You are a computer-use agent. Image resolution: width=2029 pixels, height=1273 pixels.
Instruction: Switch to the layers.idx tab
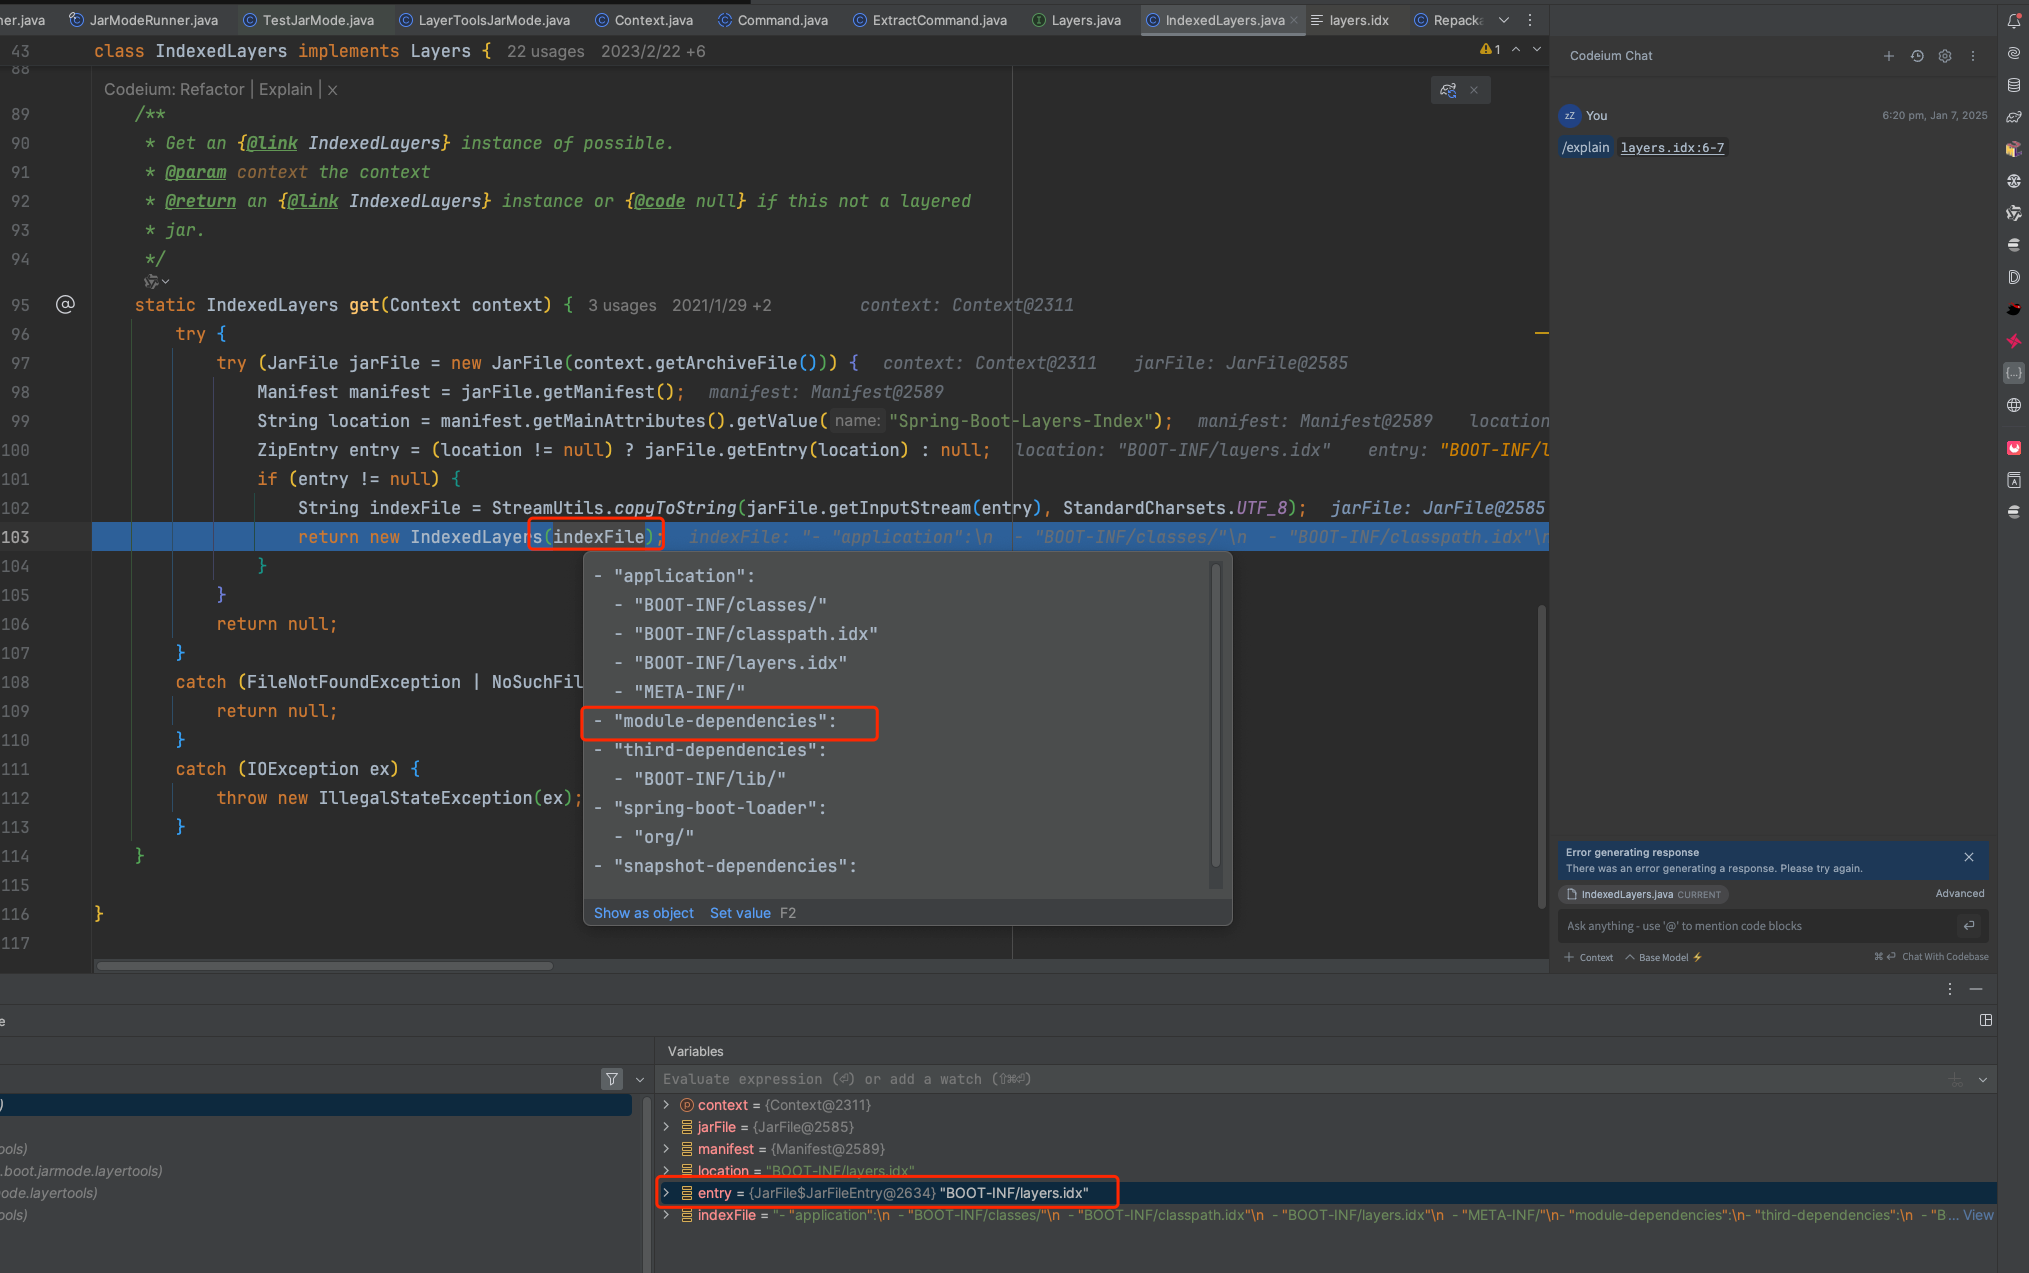click(1357, 20)
